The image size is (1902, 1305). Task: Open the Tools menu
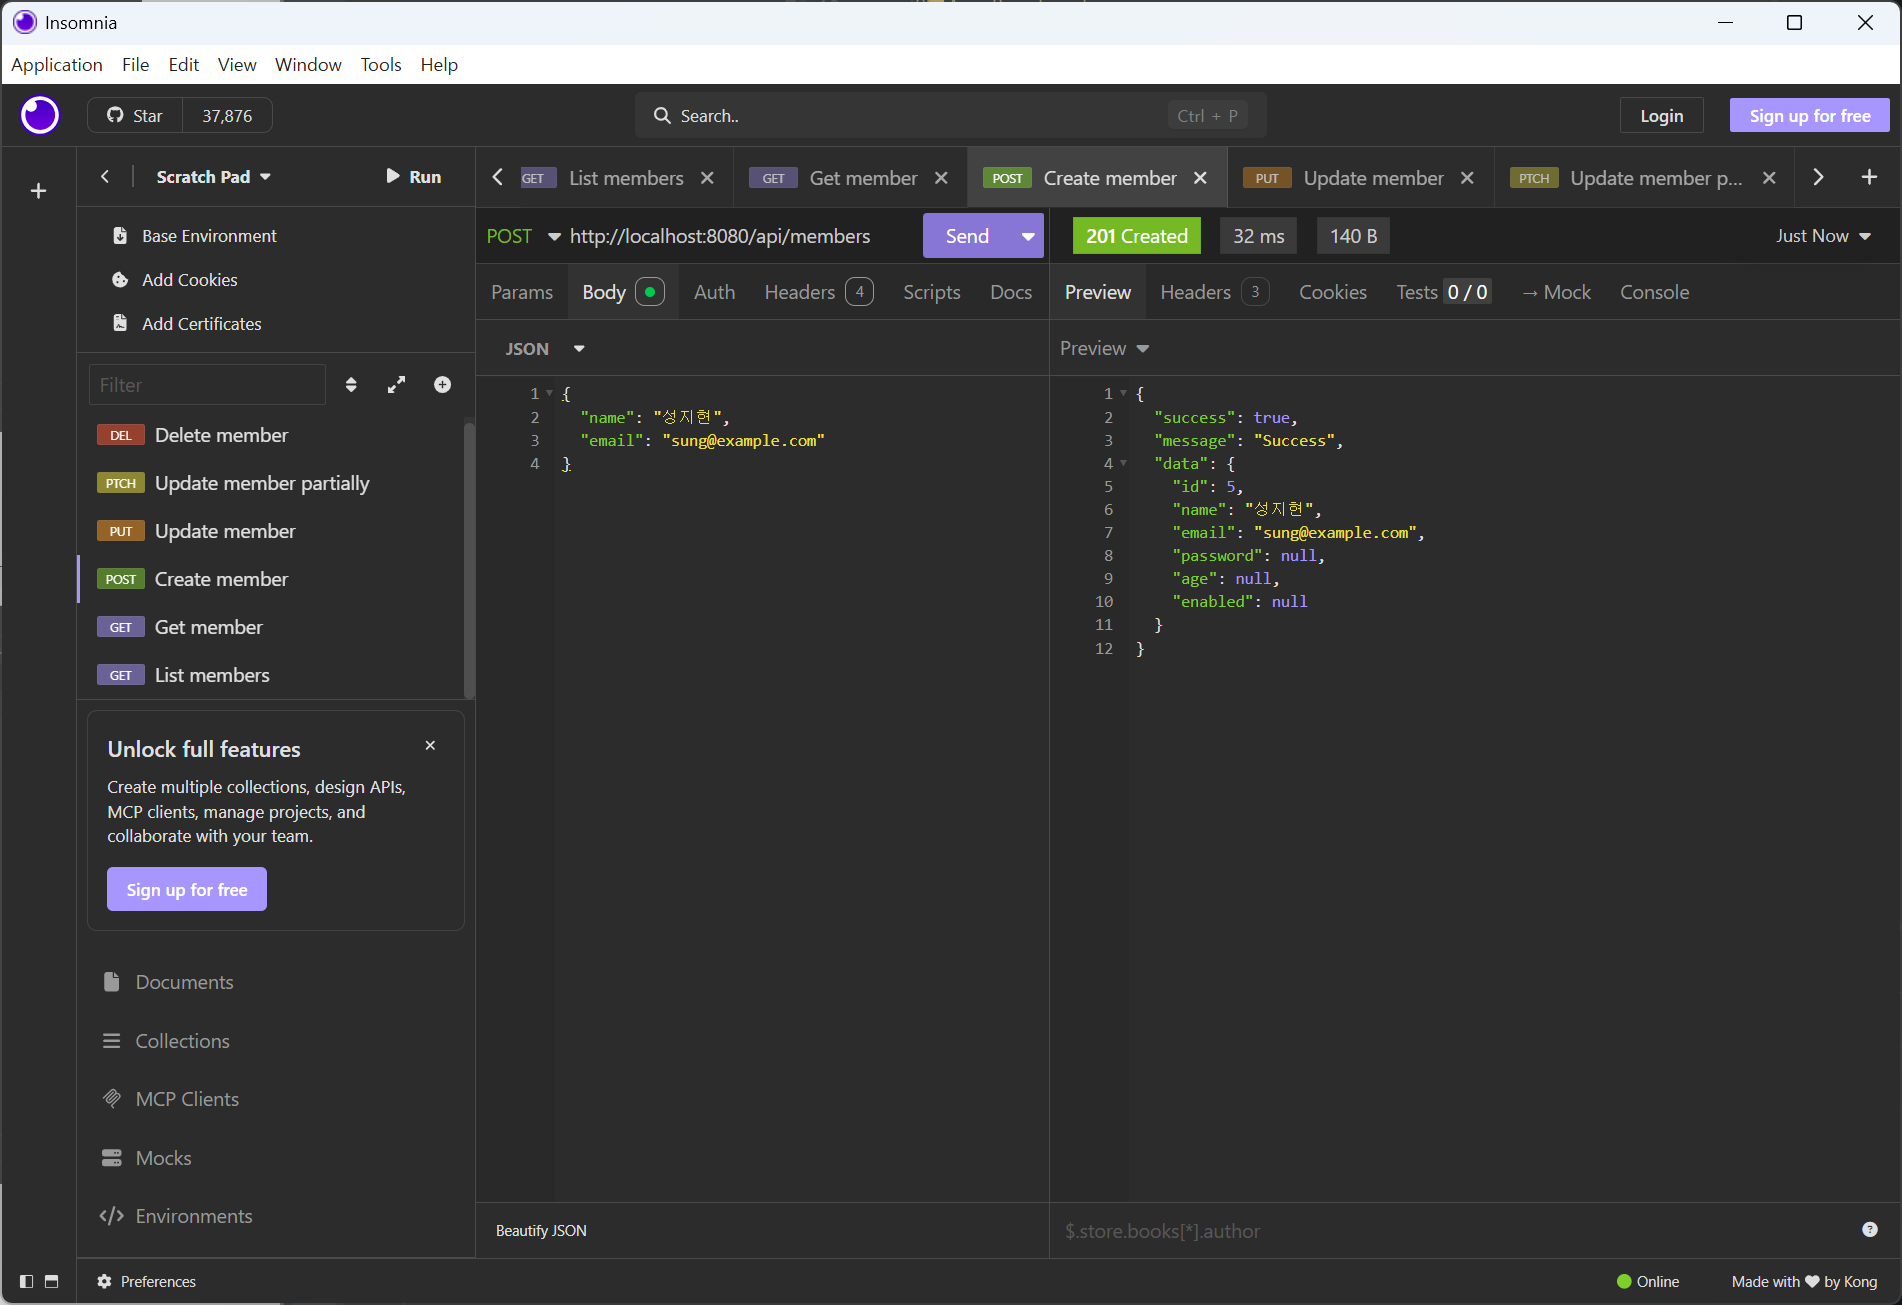[380, 65]
